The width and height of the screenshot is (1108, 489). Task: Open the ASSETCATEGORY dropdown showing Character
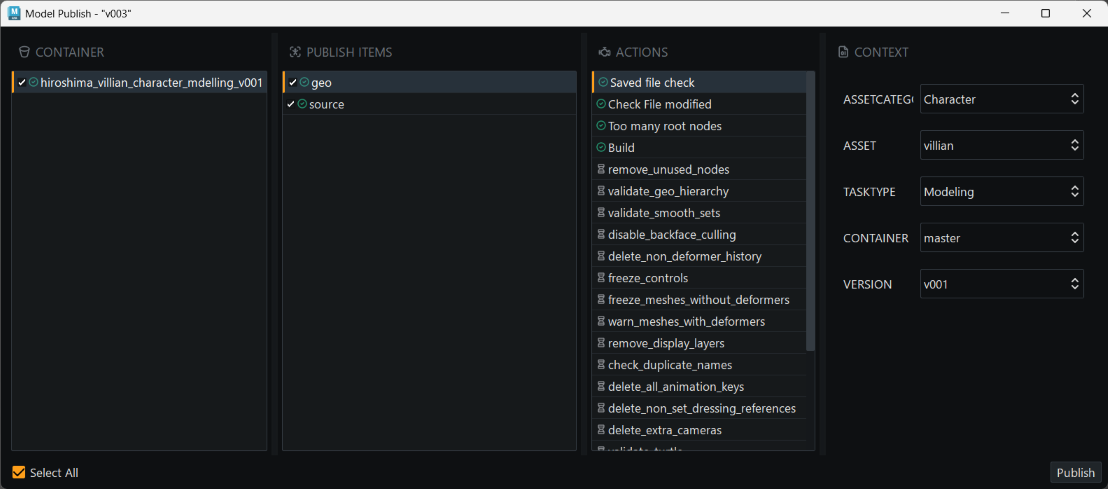click(x=1001, y=100)
